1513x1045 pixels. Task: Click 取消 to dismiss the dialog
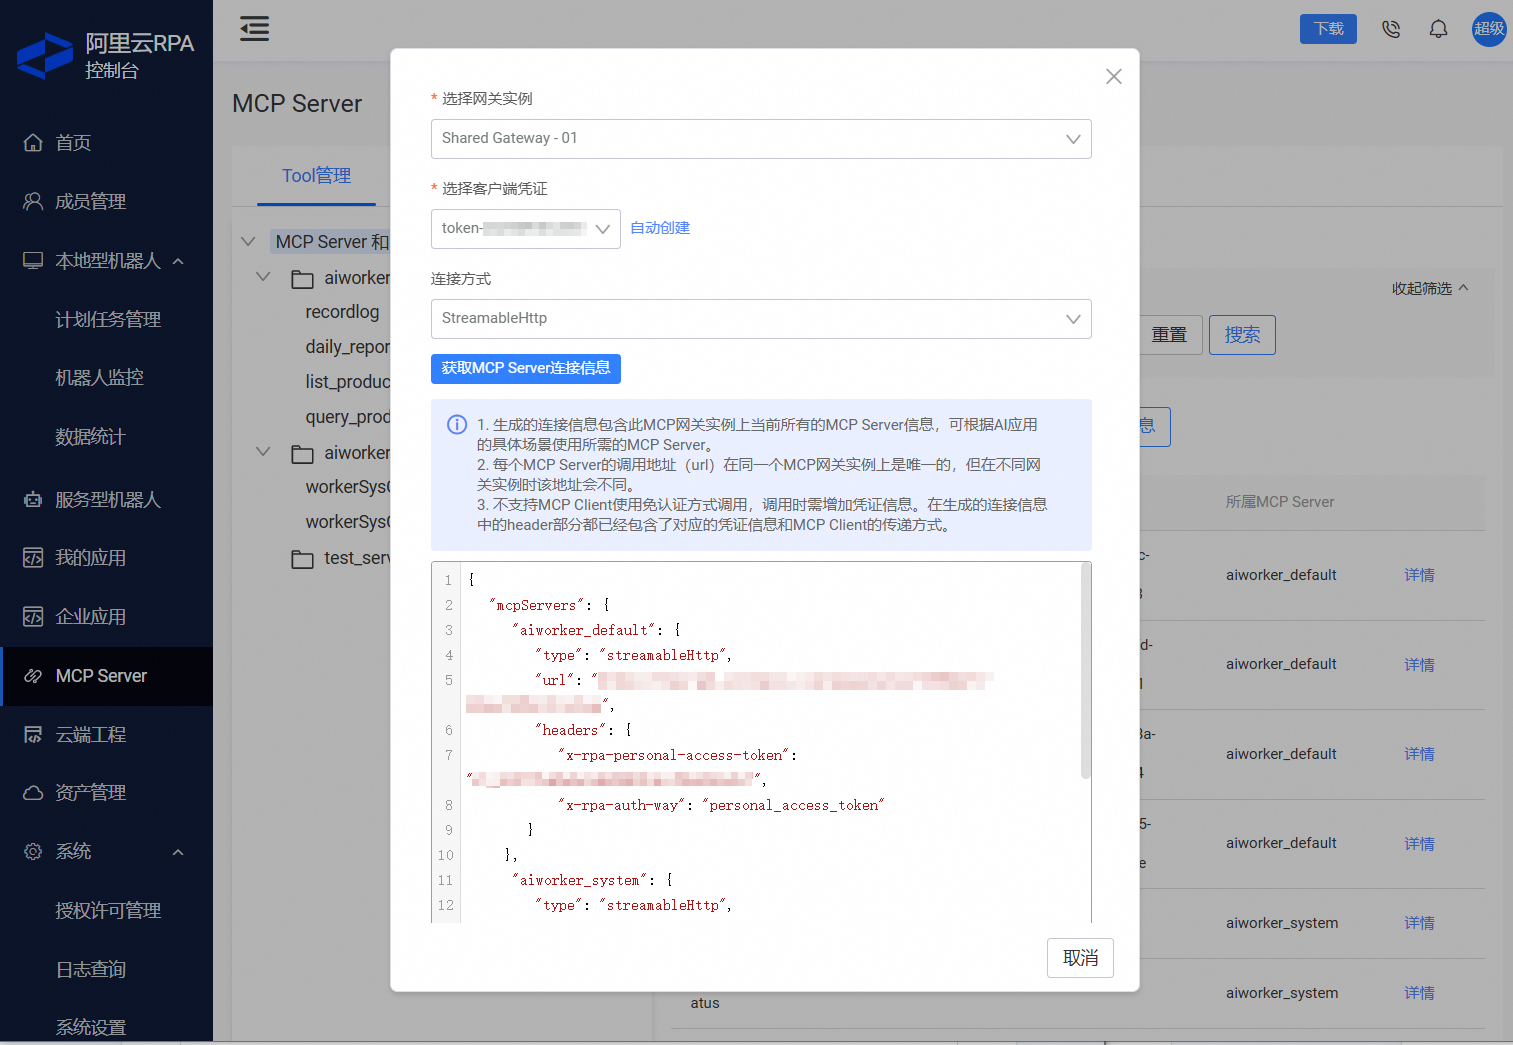[x=1080, y=958]
